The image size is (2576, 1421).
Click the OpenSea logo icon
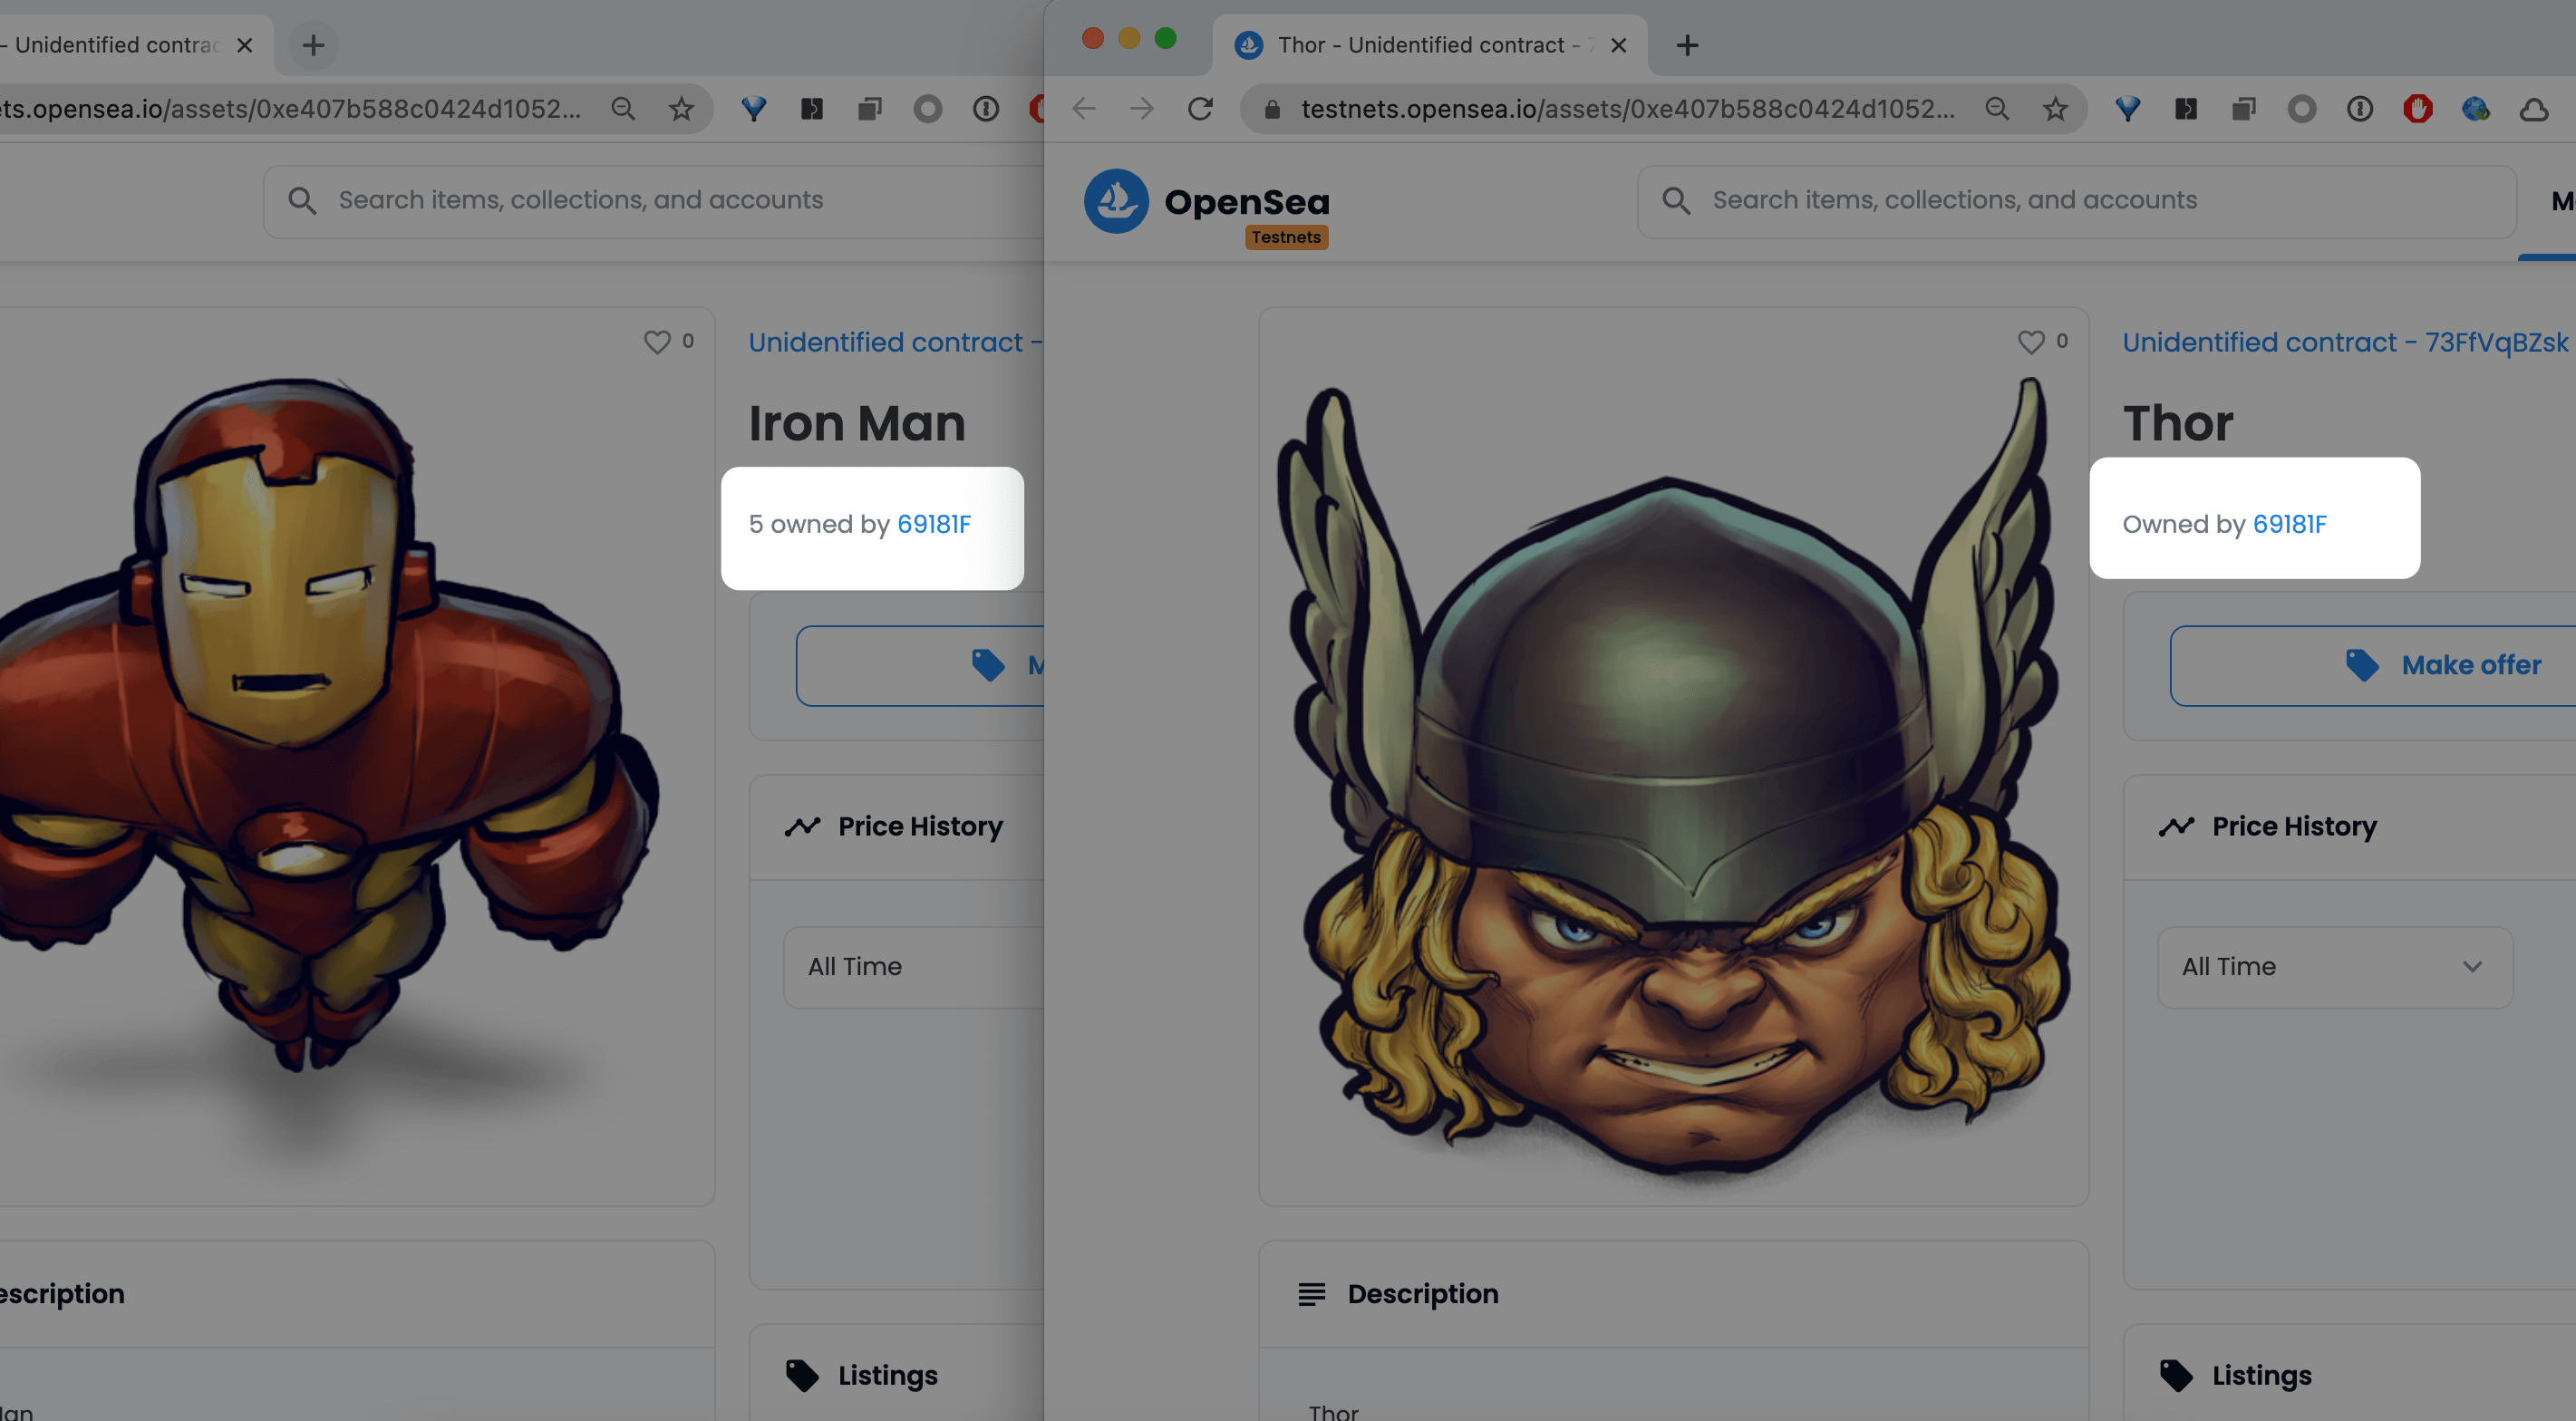[x=1116, y=201]
